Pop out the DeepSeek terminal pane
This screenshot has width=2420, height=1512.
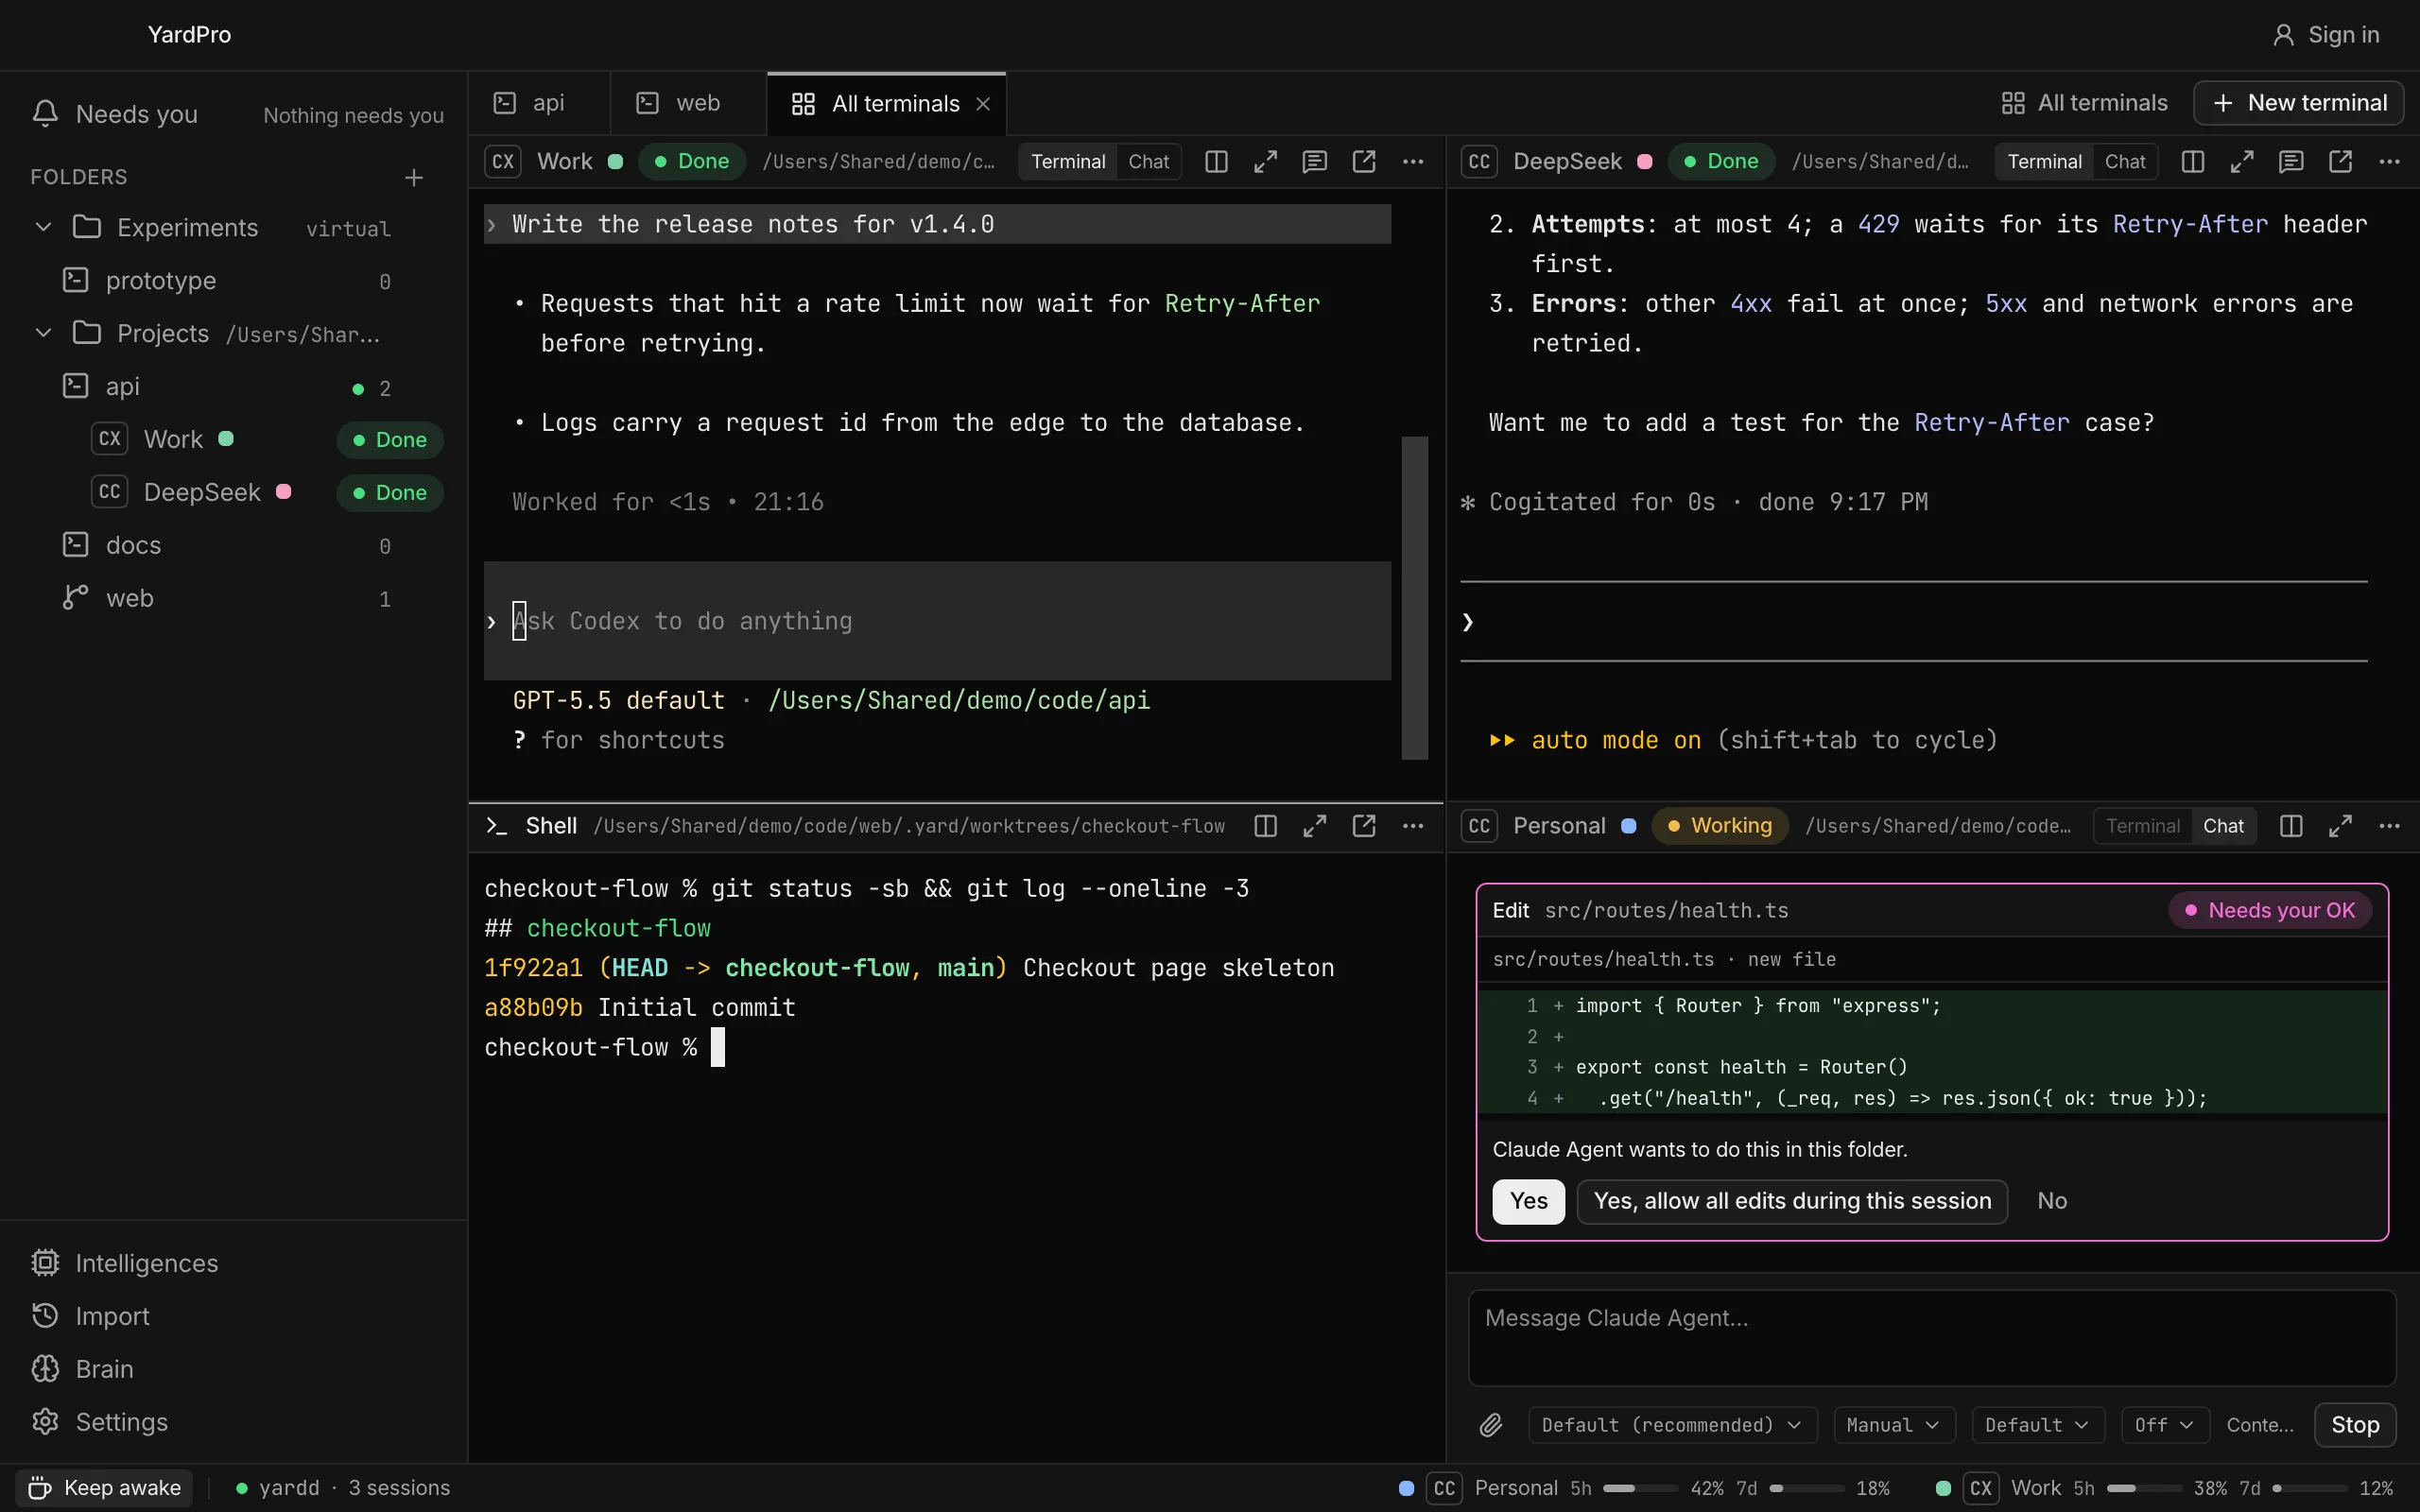tap(2340, 161)
